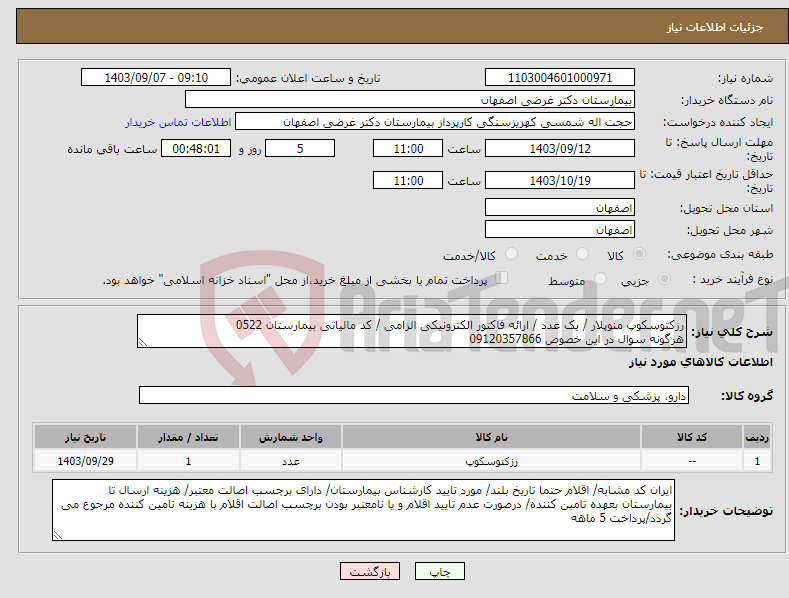Click the جزئیات اطلاعات نیاز page header
This screenshot has width=789, height=598.
[715, 27]
